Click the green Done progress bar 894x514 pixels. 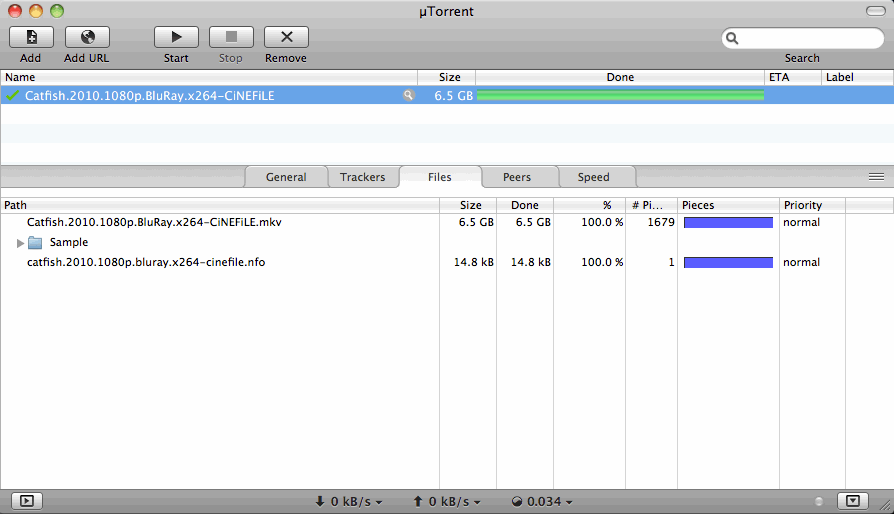(620, 95)
